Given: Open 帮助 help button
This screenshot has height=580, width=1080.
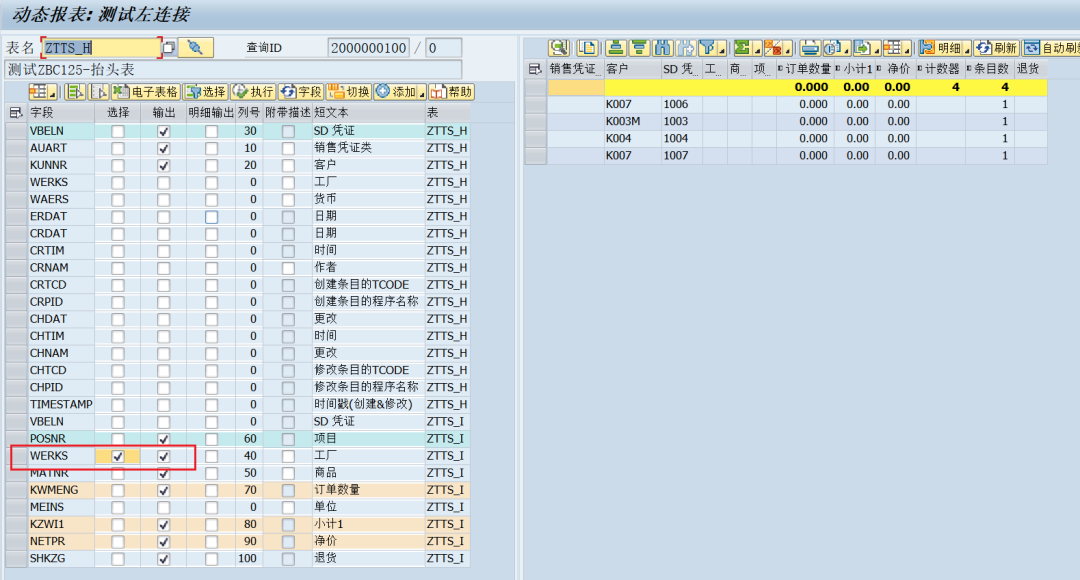Looking at the screenshot, I should (x=451, y=92).
